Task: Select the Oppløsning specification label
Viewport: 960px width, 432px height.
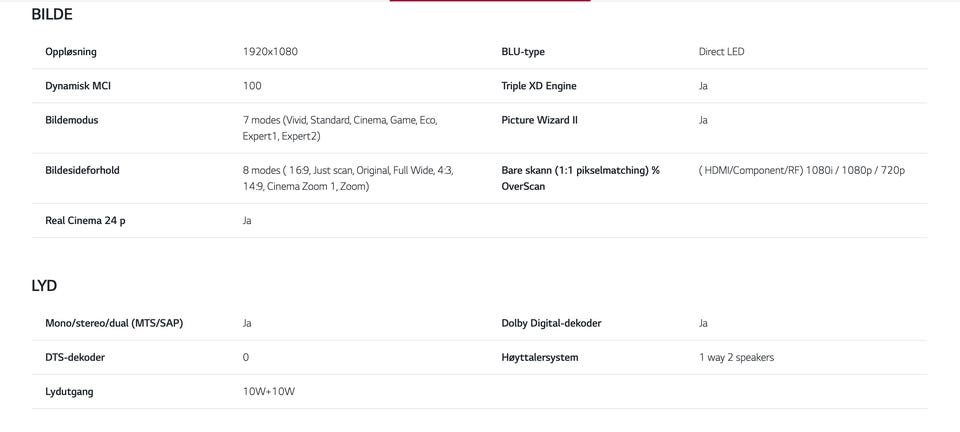Action: (71, 52)
